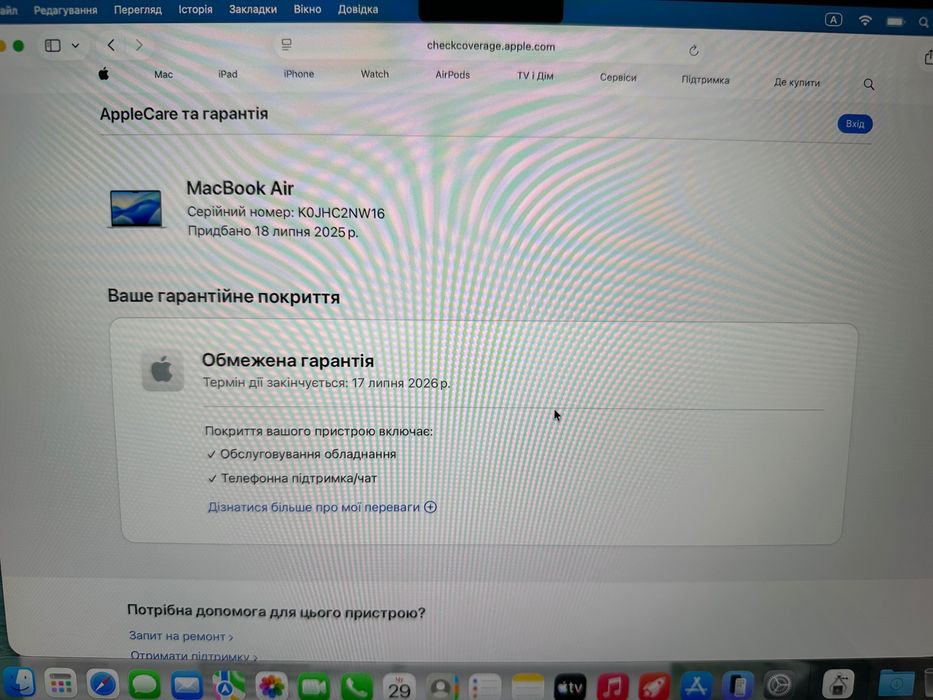933x700 pixels.
Task: Open the red rocket app in Dock
Action: click(655, 687)
